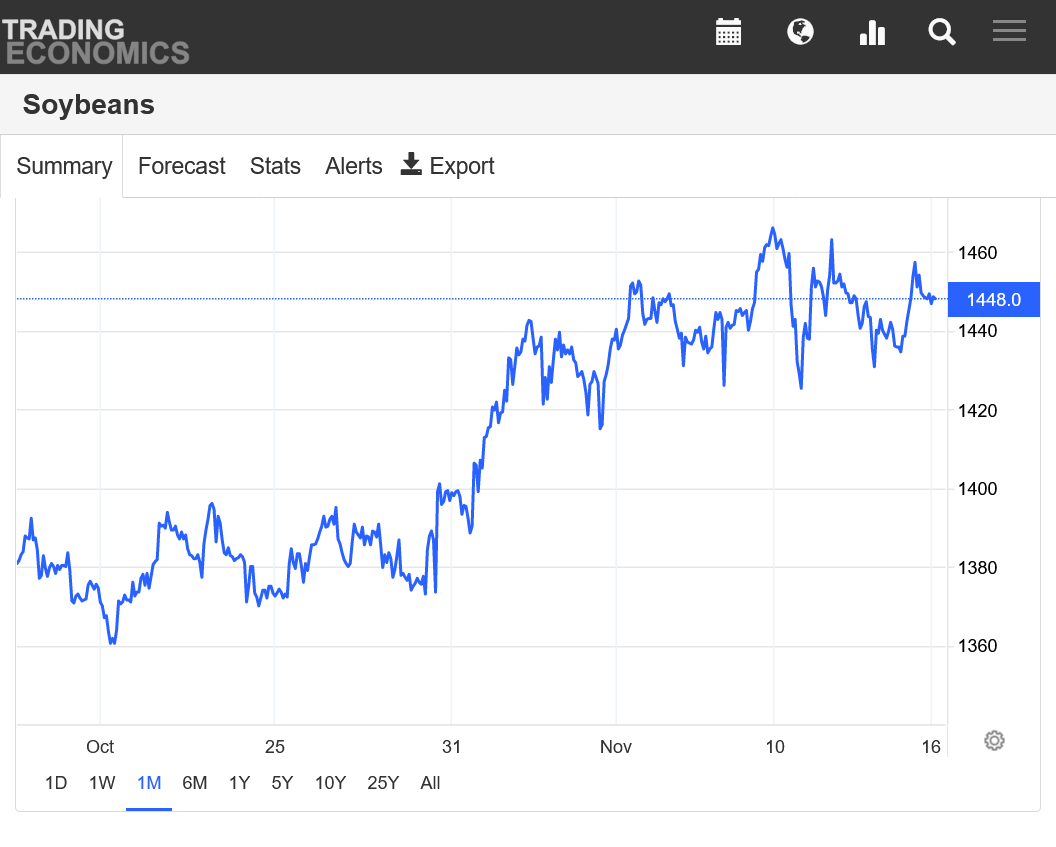Select the All time range
The height and width of the screenshot is (847, 1056).
430,783
